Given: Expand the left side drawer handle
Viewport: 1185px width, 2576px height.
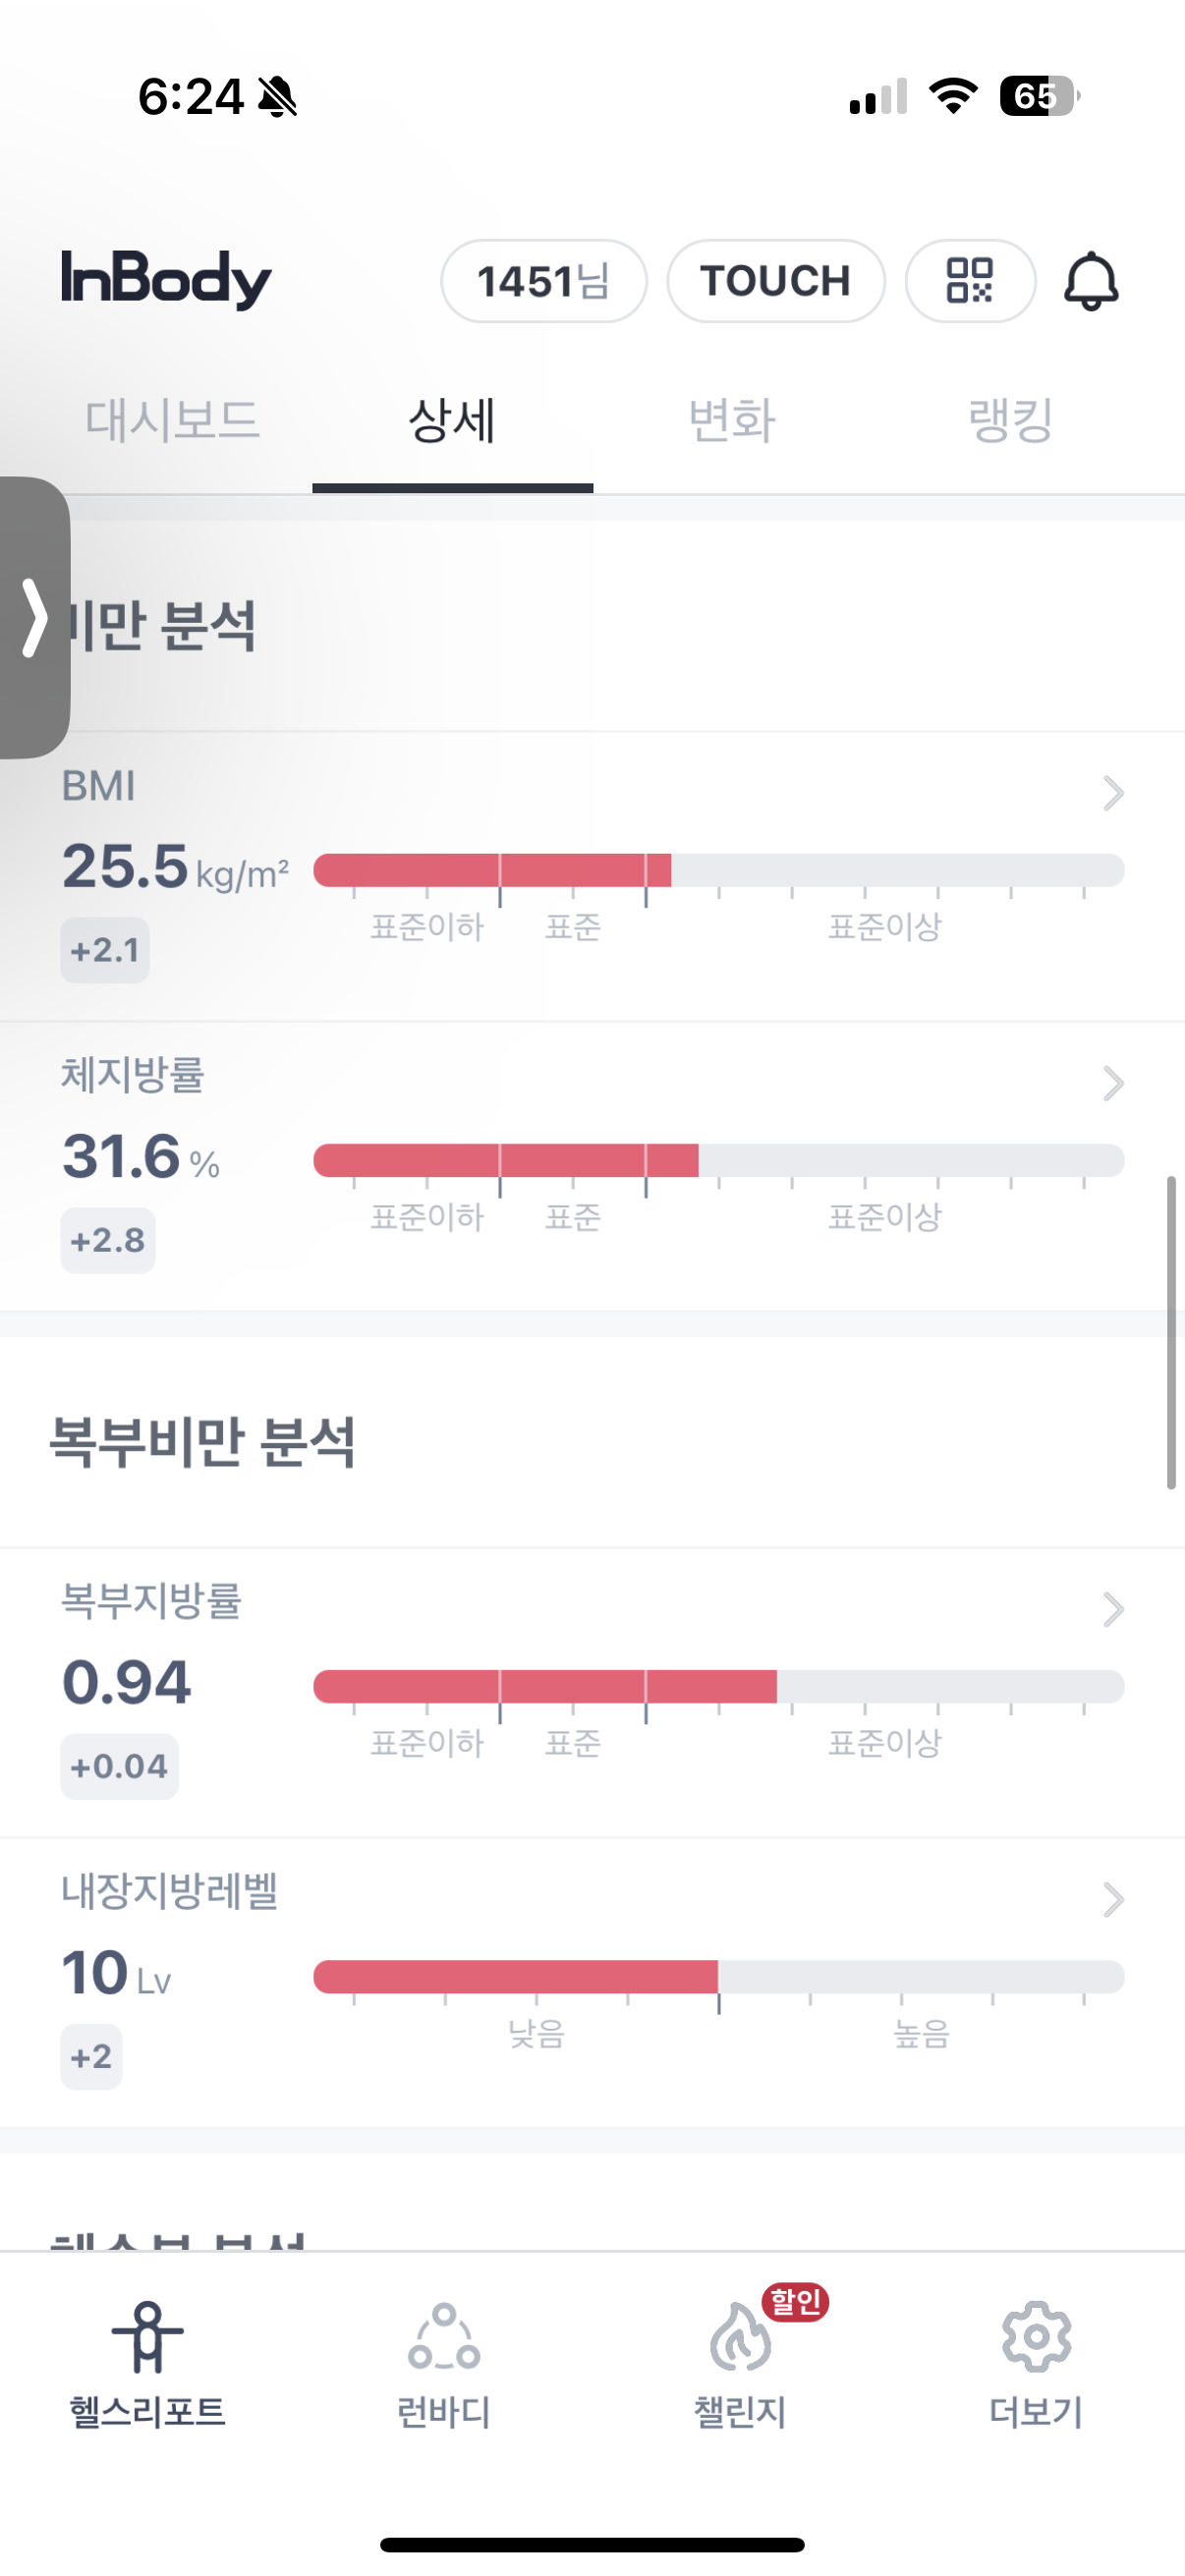Looking at the screenshot, I should tap(34, 617).
